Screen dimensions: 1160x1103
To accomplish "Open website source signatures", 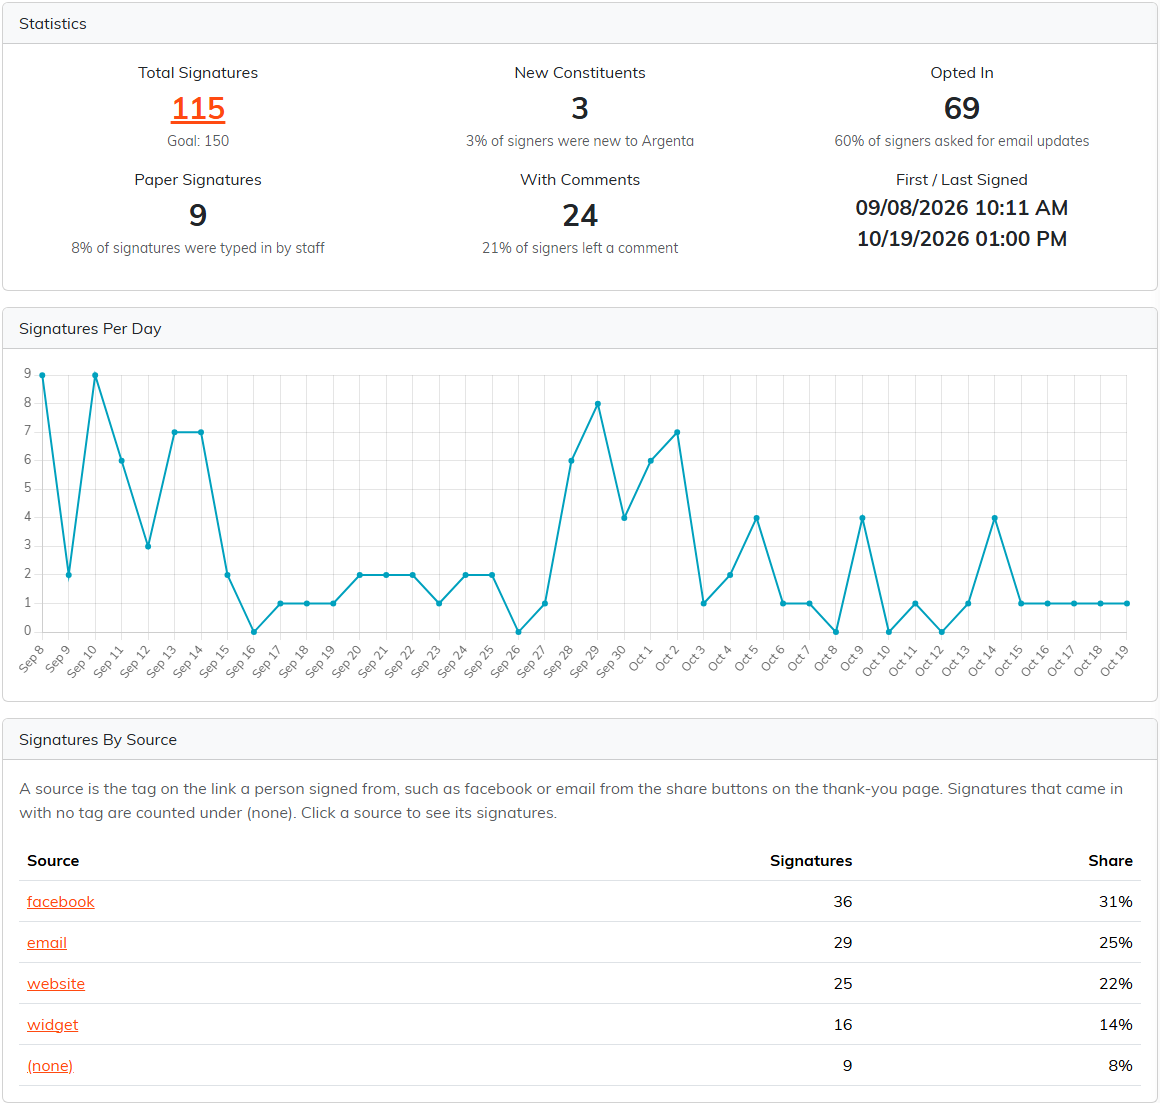I will click(x=56, y=984).
